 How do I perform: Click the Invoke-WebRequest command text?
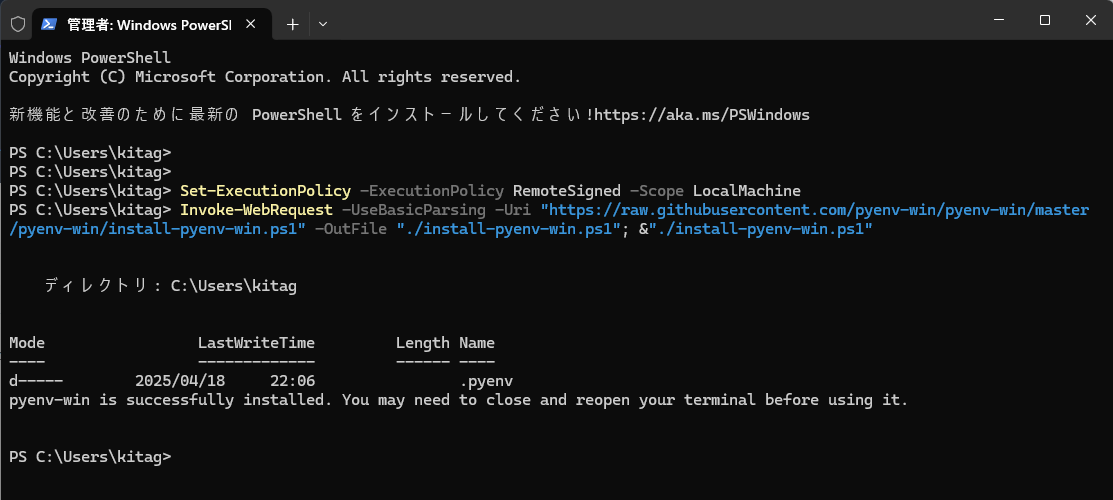pyautogui.click(x=256, y=210)
